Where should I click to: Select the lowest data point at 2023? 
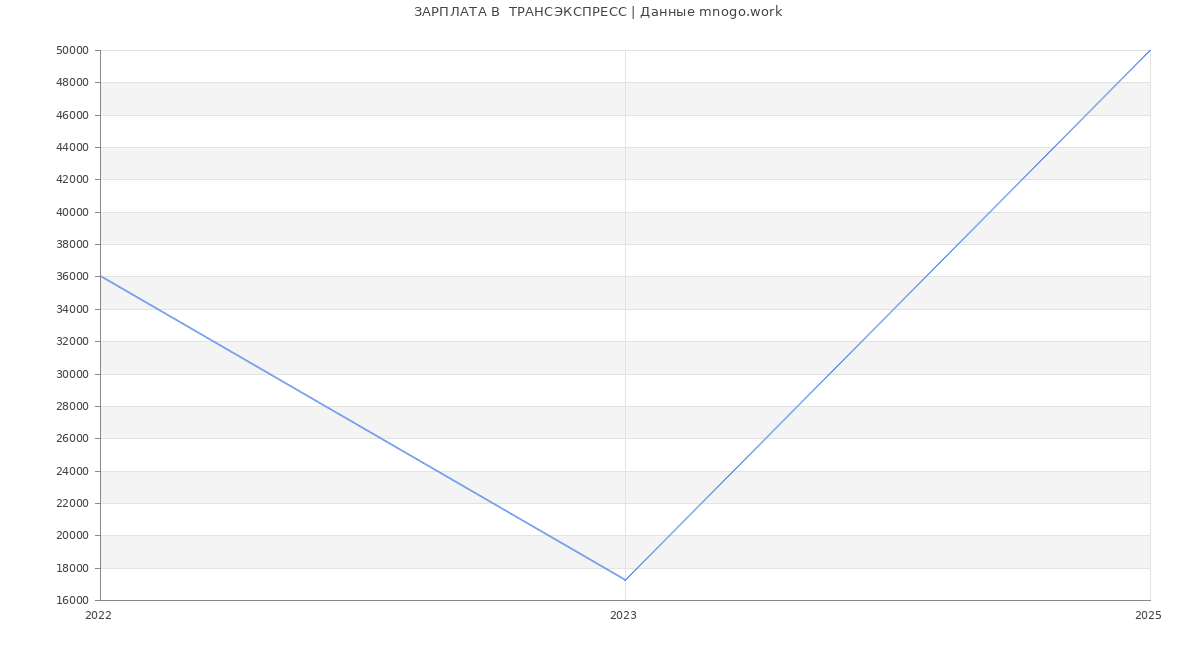pos(625,580)
